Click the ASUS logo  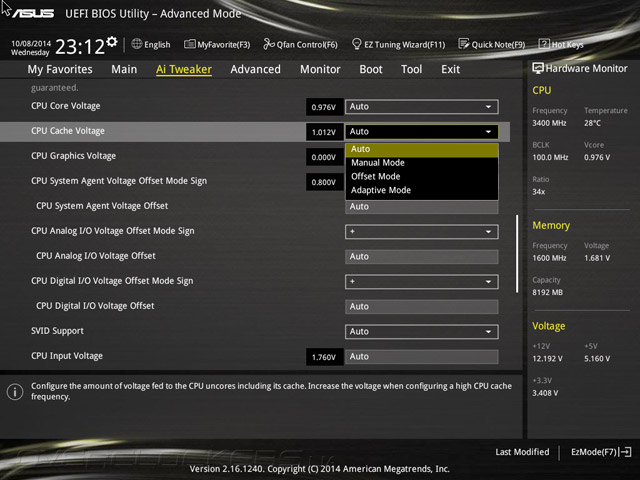[33, 13]
